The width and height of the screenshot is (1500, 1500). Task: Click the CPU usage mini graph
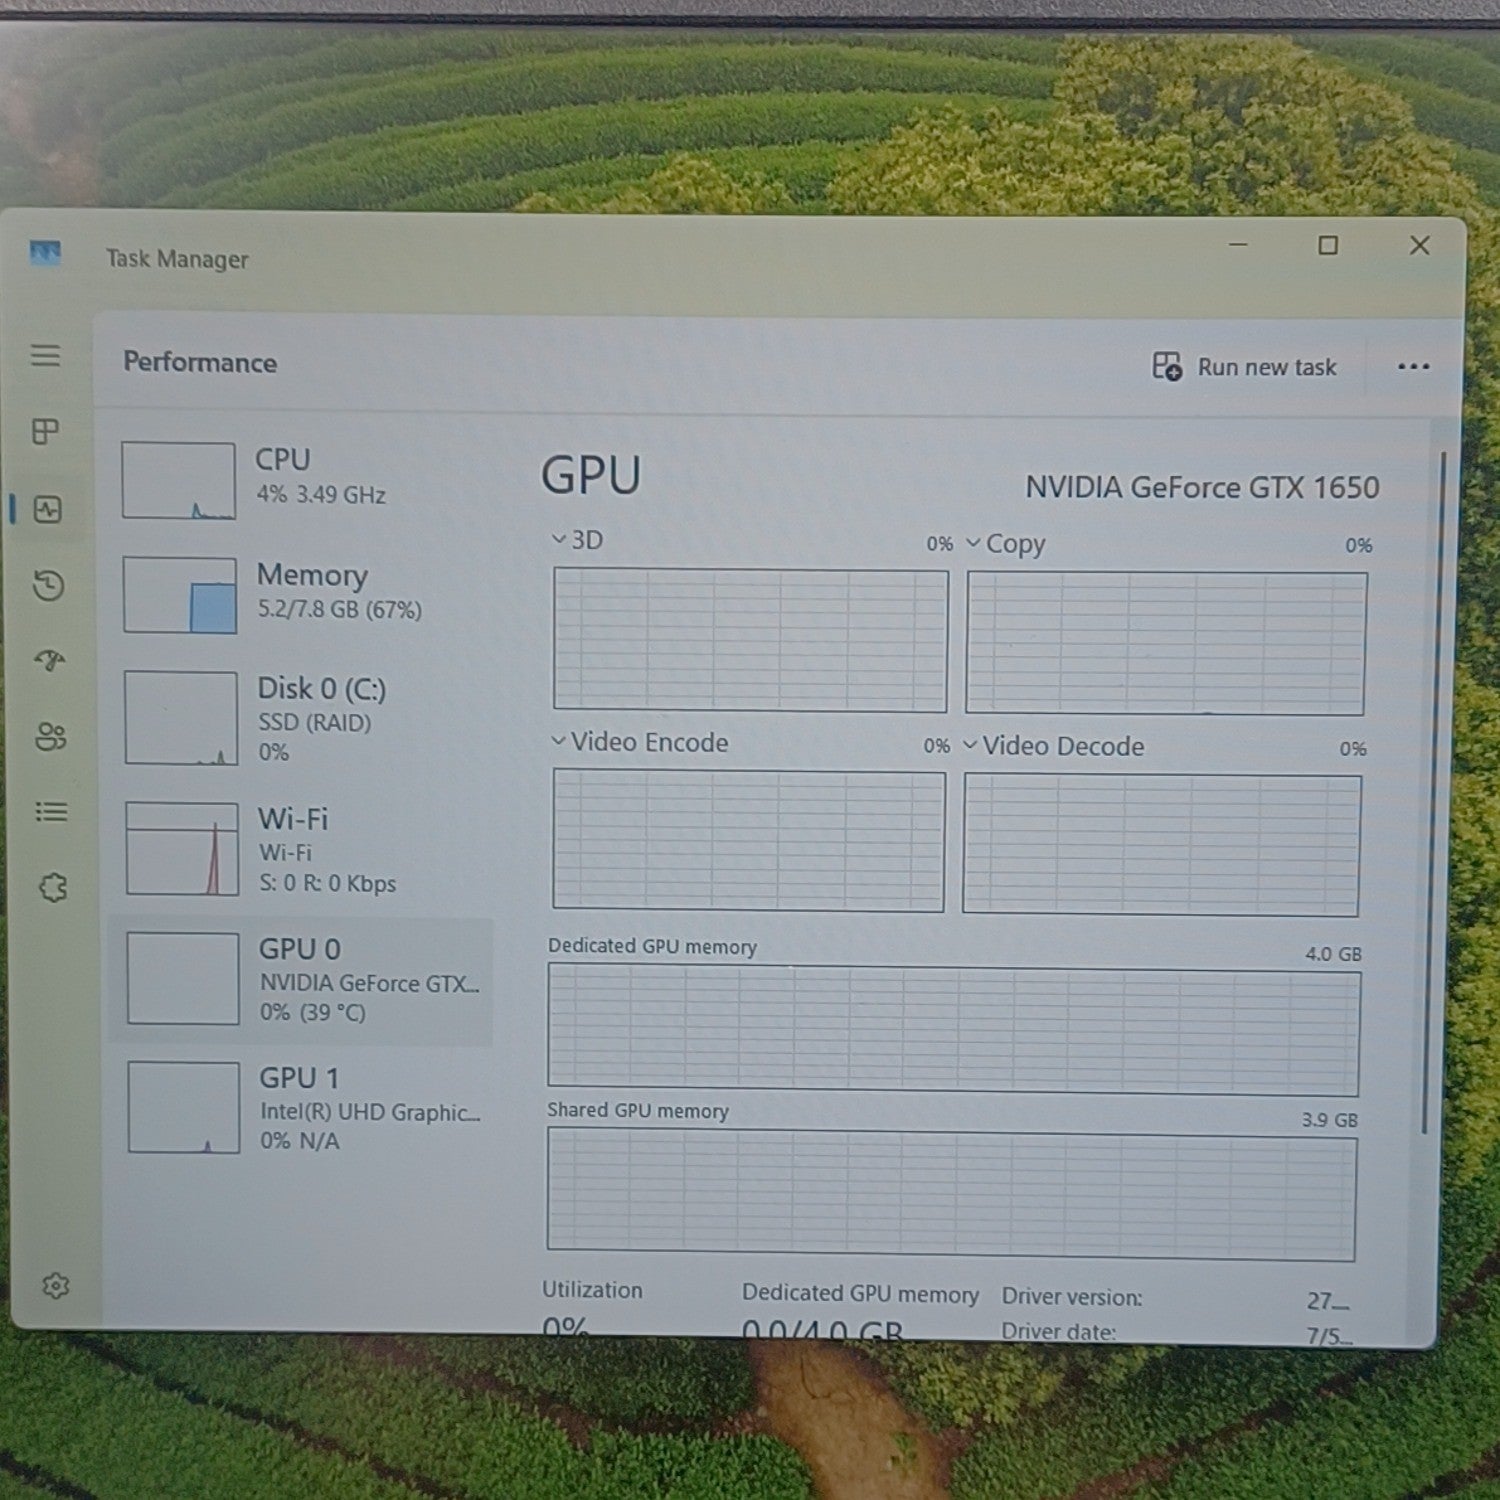pyautogui.click(x=179, y=480)
